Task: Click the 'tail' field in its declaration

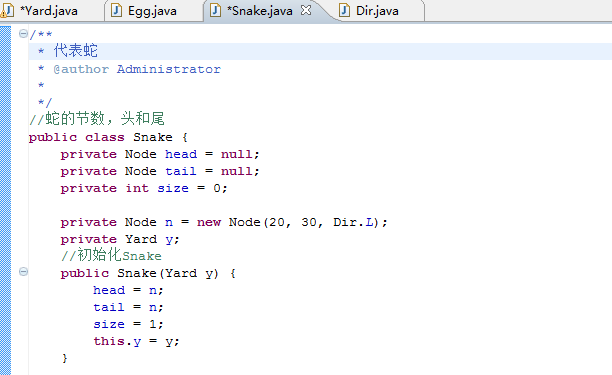Action: tap(181, 171)
